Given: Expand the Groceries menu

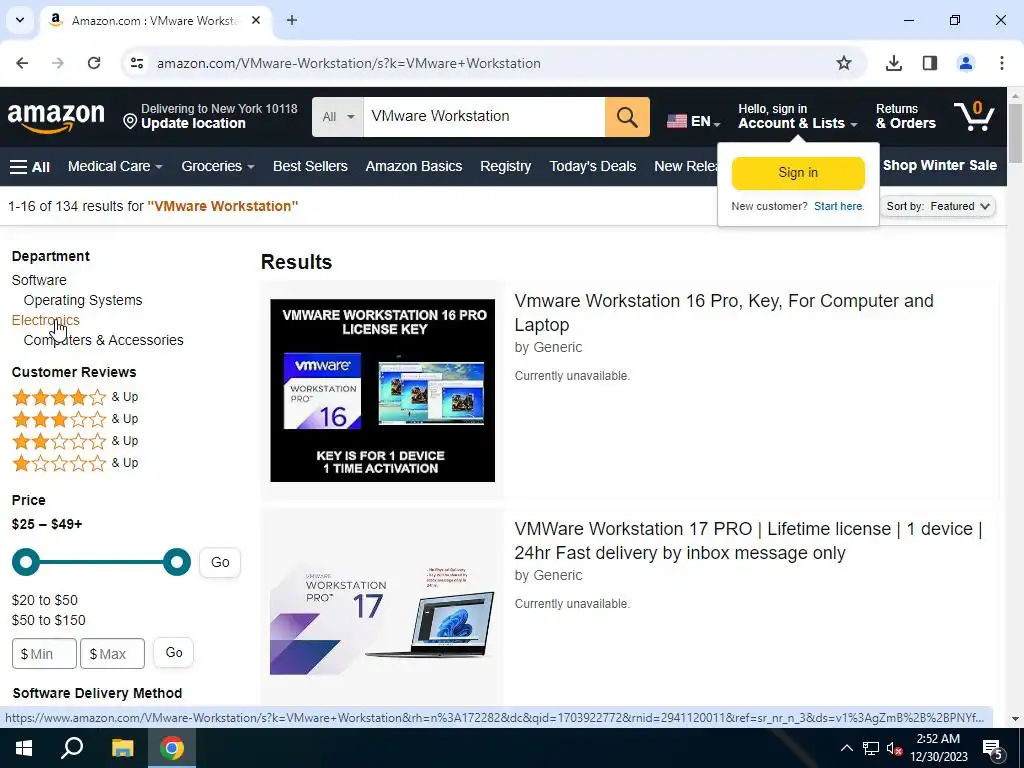Looking at the screenshot, I should point(217,167).
